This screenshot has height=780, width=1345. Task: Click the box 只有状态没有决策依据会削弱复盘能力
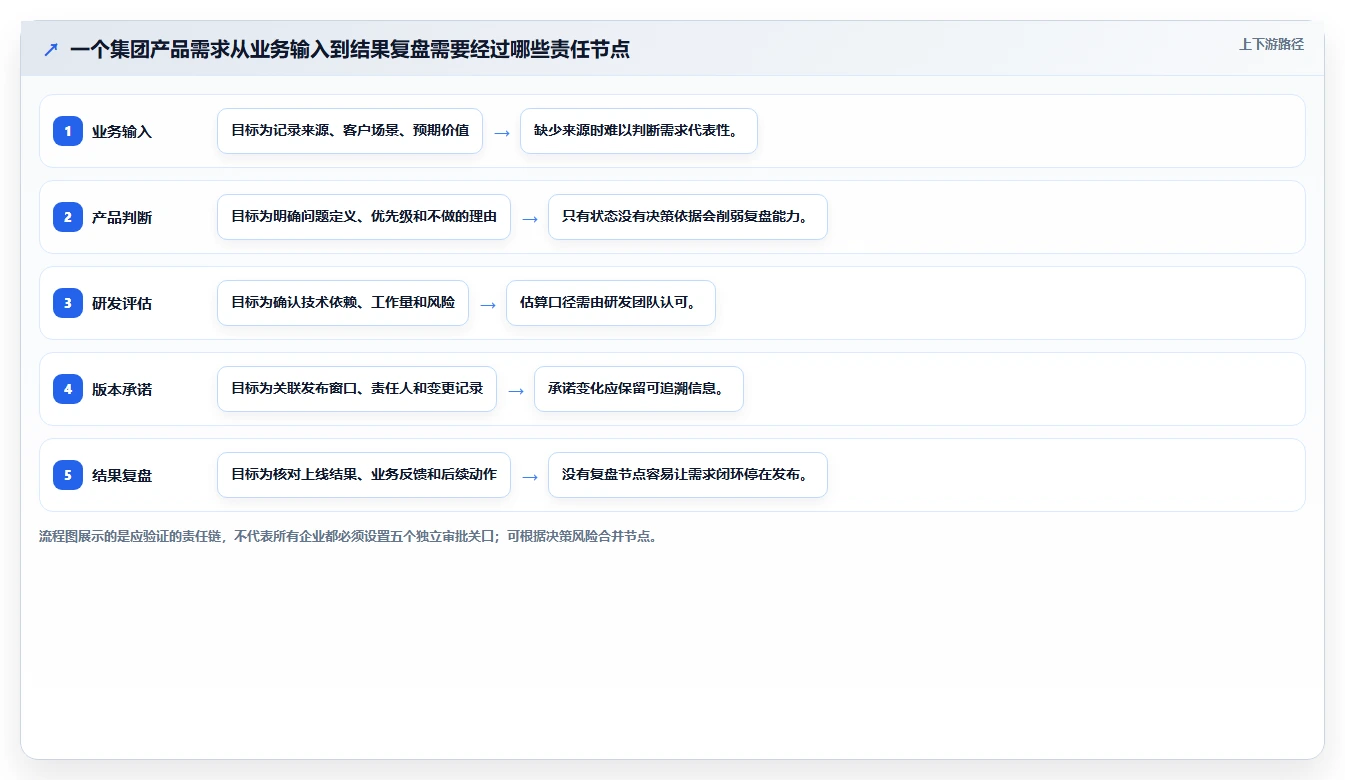tap(688, 217)
